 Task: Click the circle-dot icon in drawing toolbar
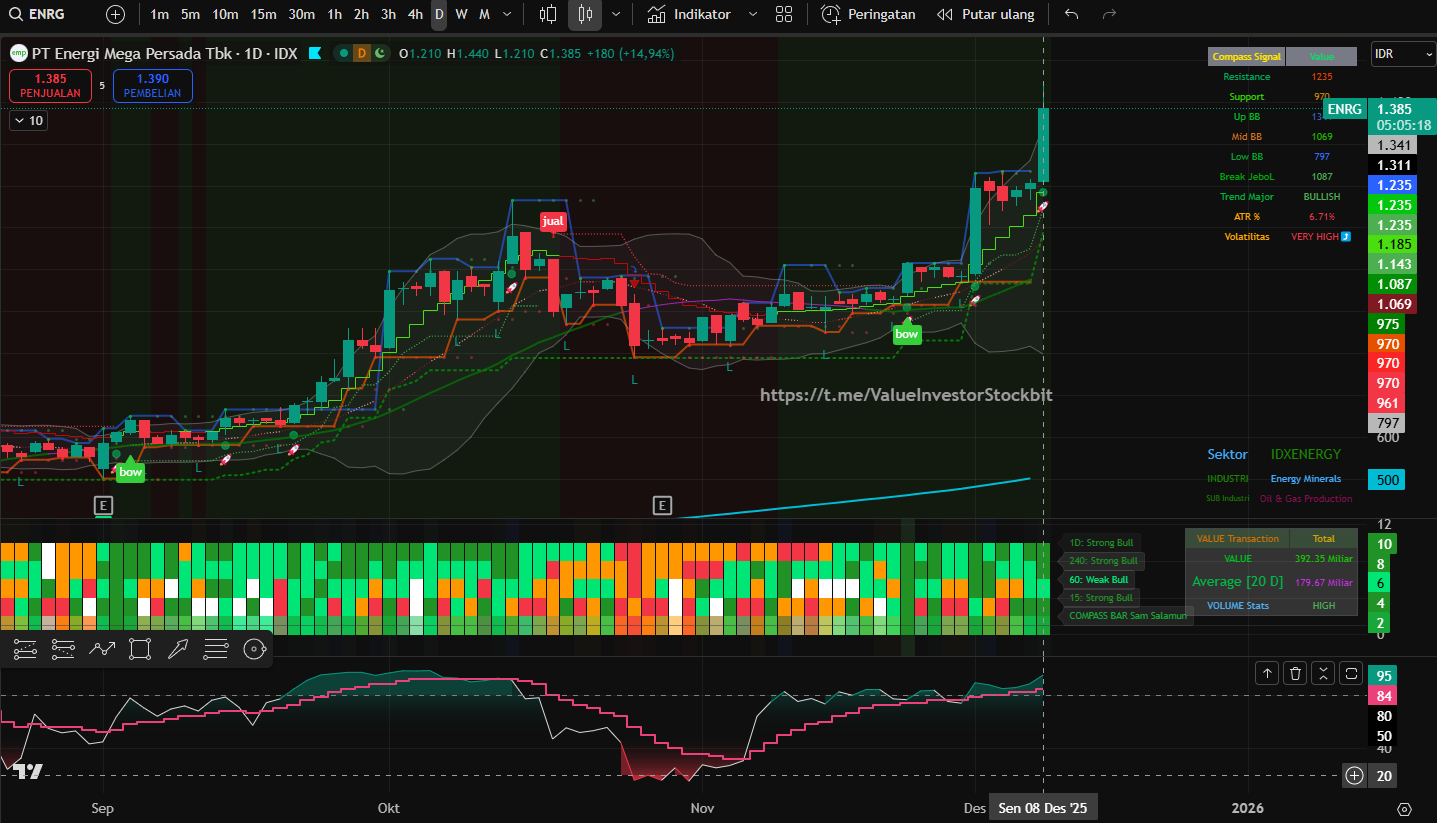click(254, 649)
